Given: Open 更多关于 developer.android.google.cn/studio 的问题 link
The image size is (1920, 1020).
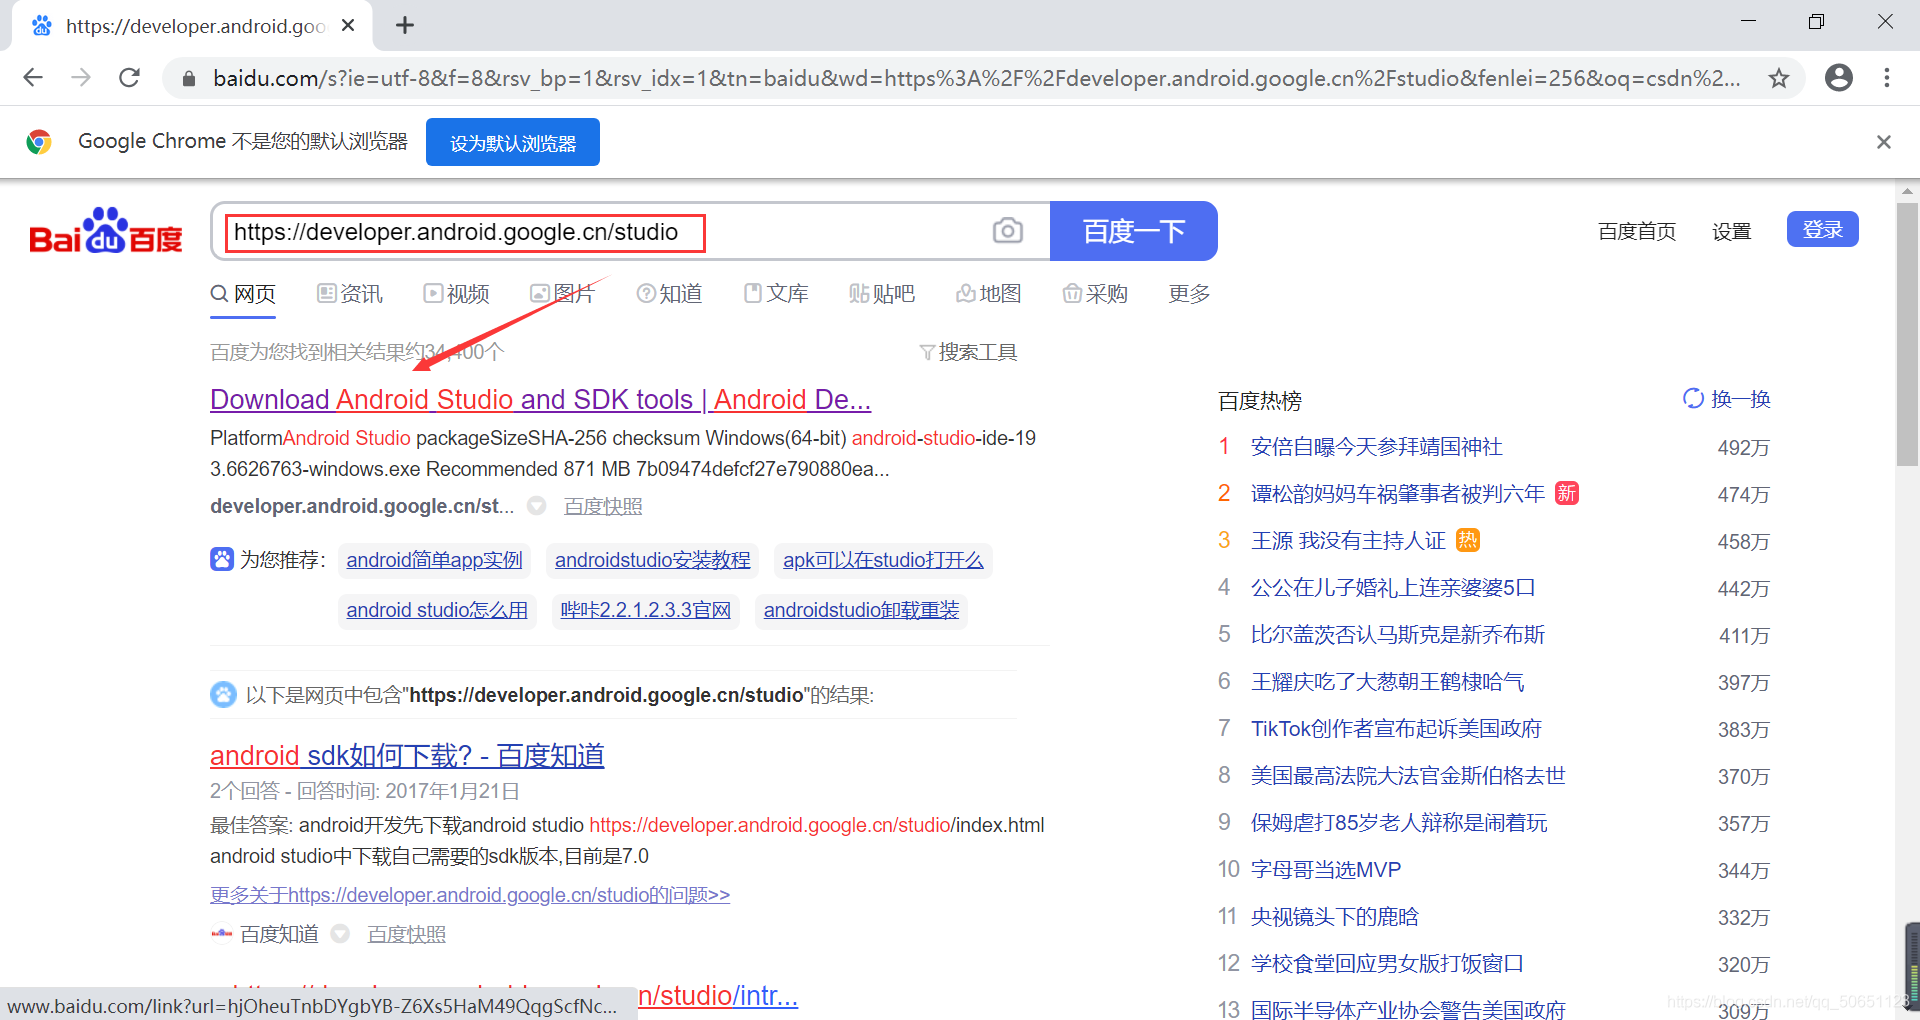Looking at the screenshot, I should (470, 895).
